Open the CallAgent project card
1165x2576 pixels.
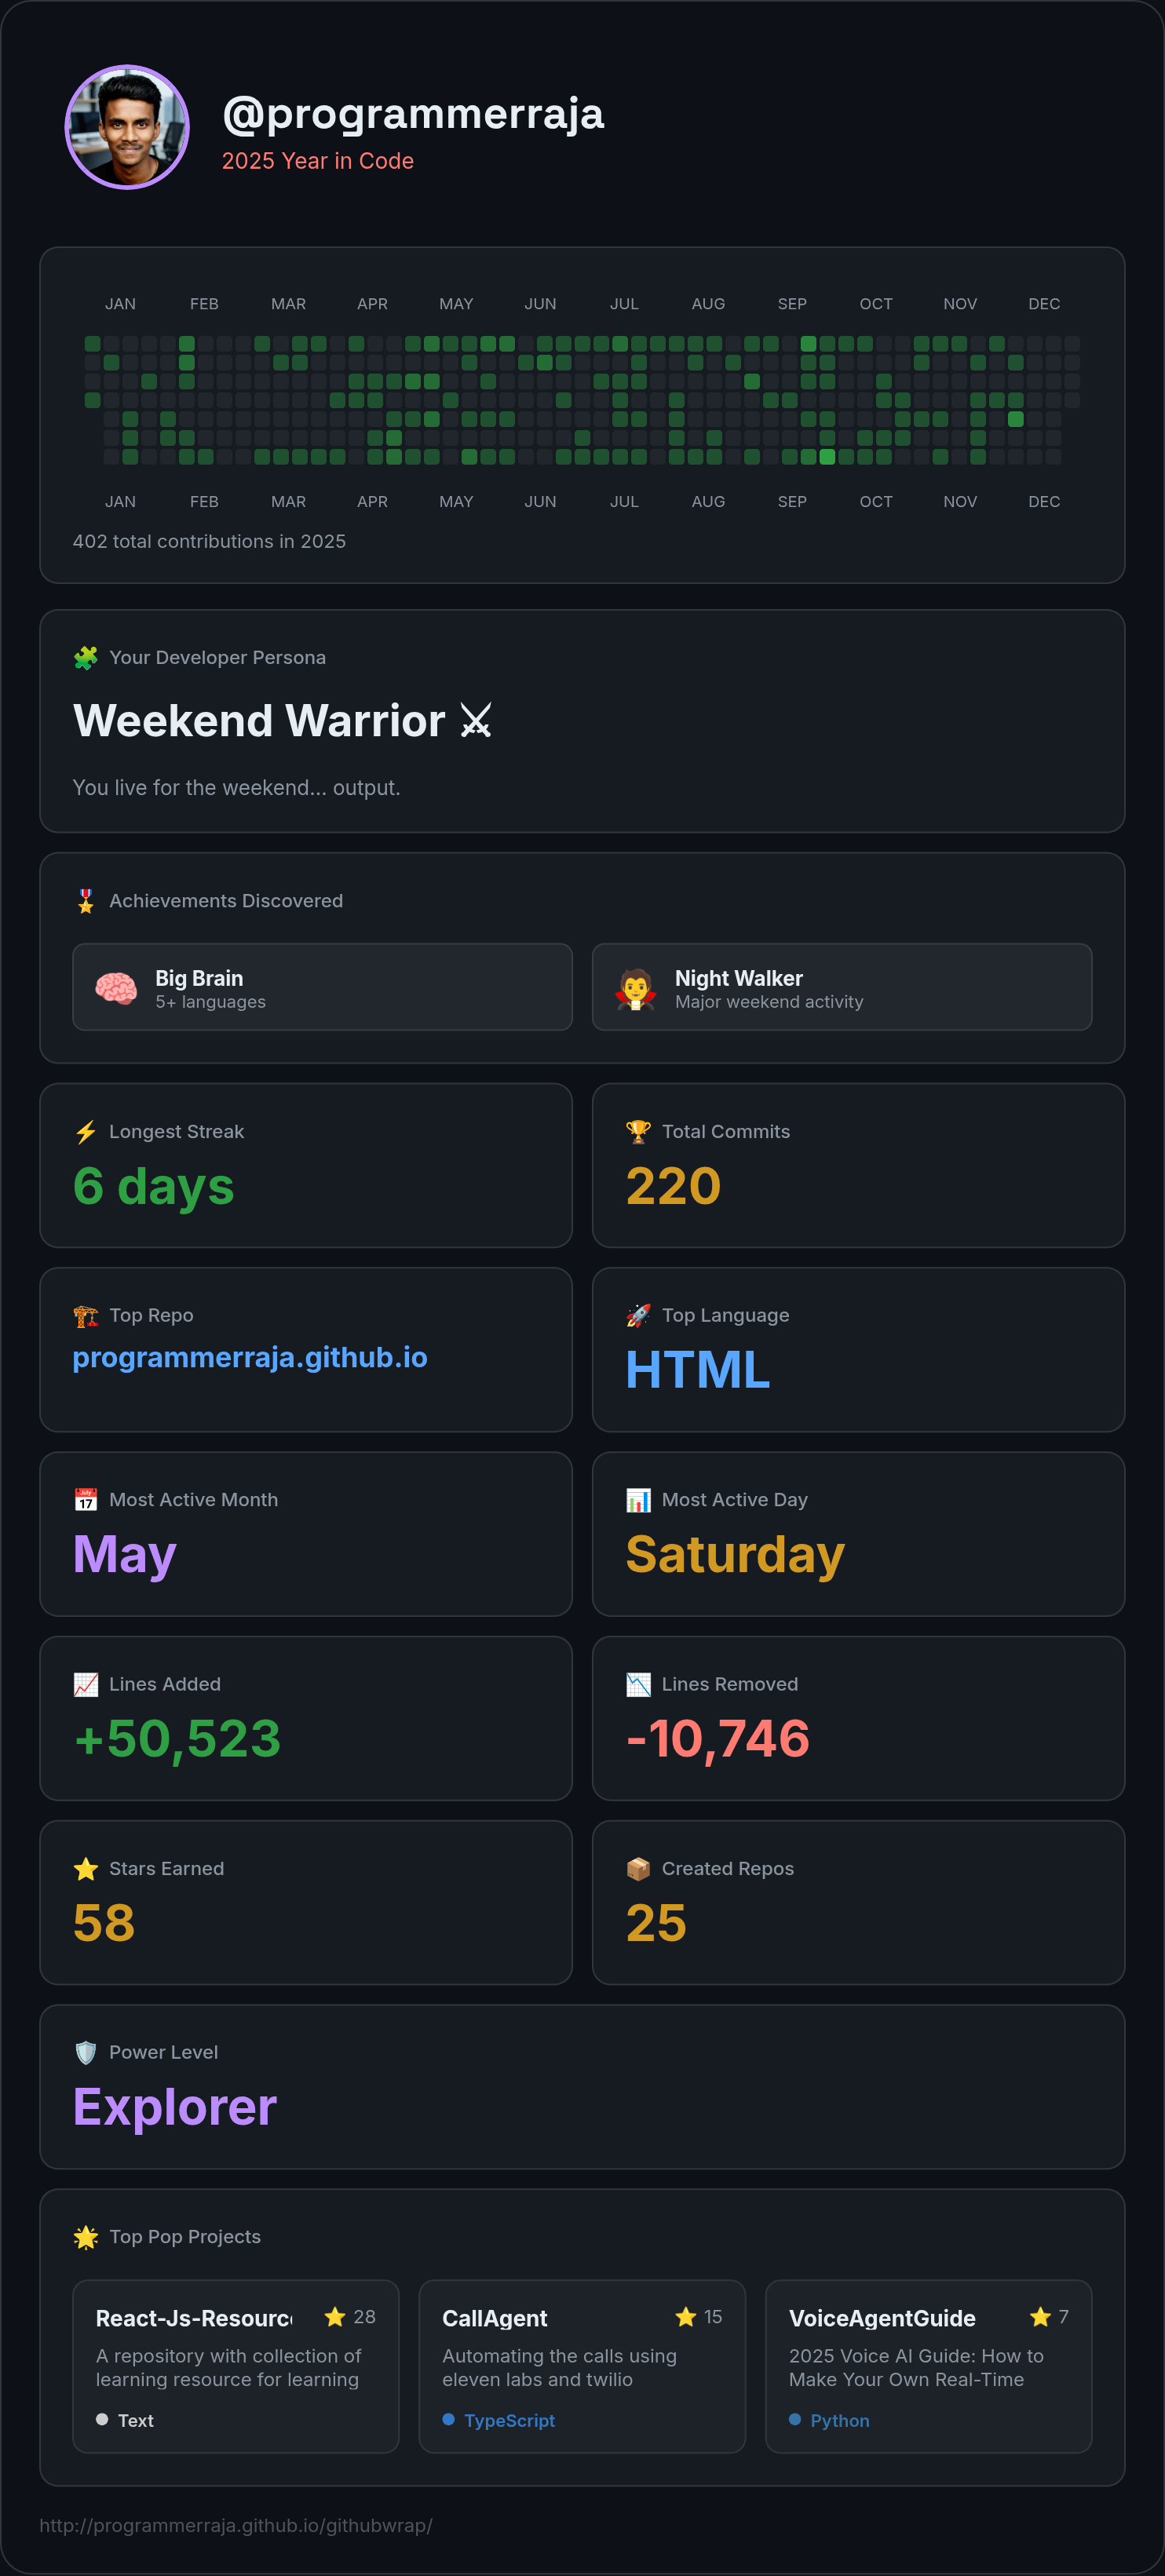coord(582,2365)
